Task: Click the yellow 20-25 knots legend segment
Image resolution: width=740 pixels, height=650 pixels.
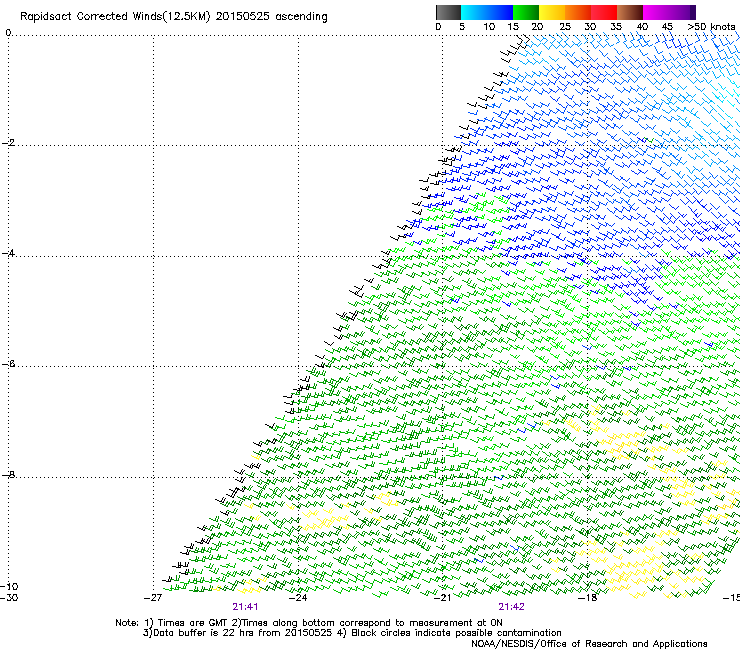Action: coord(552,12)
